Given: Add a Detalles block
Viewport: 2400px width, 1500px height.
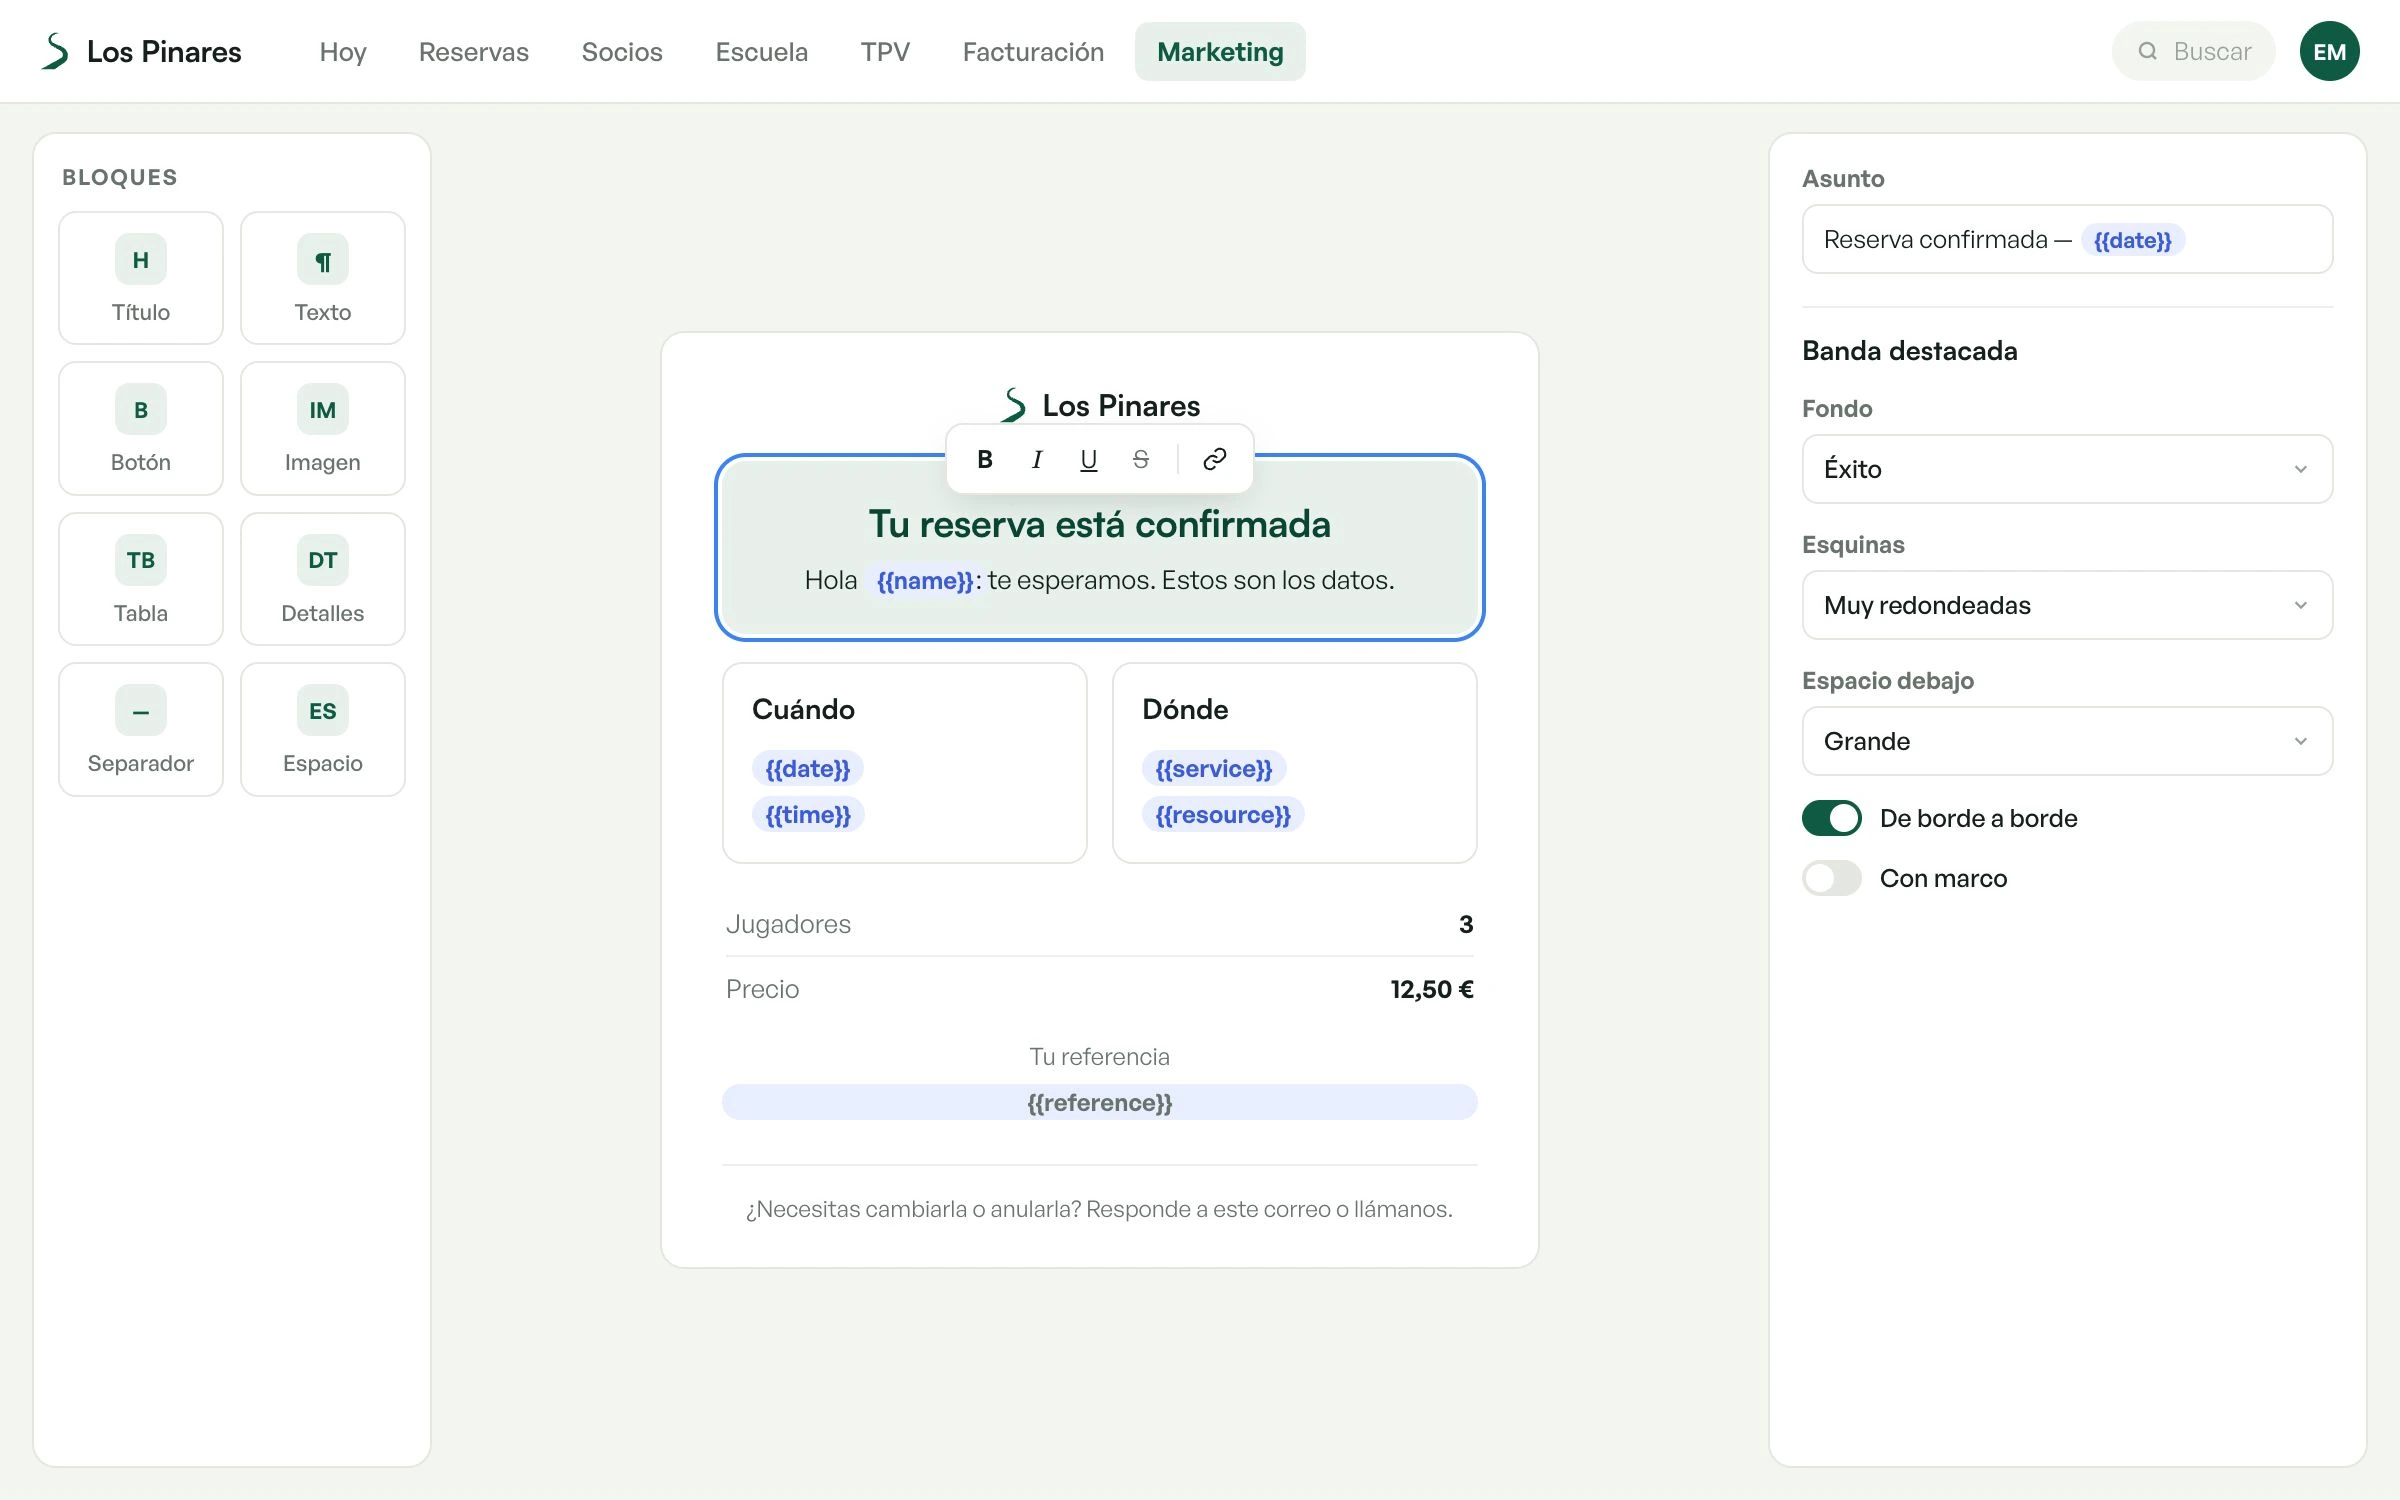Looking at the screenshot, I should [323, 579].
